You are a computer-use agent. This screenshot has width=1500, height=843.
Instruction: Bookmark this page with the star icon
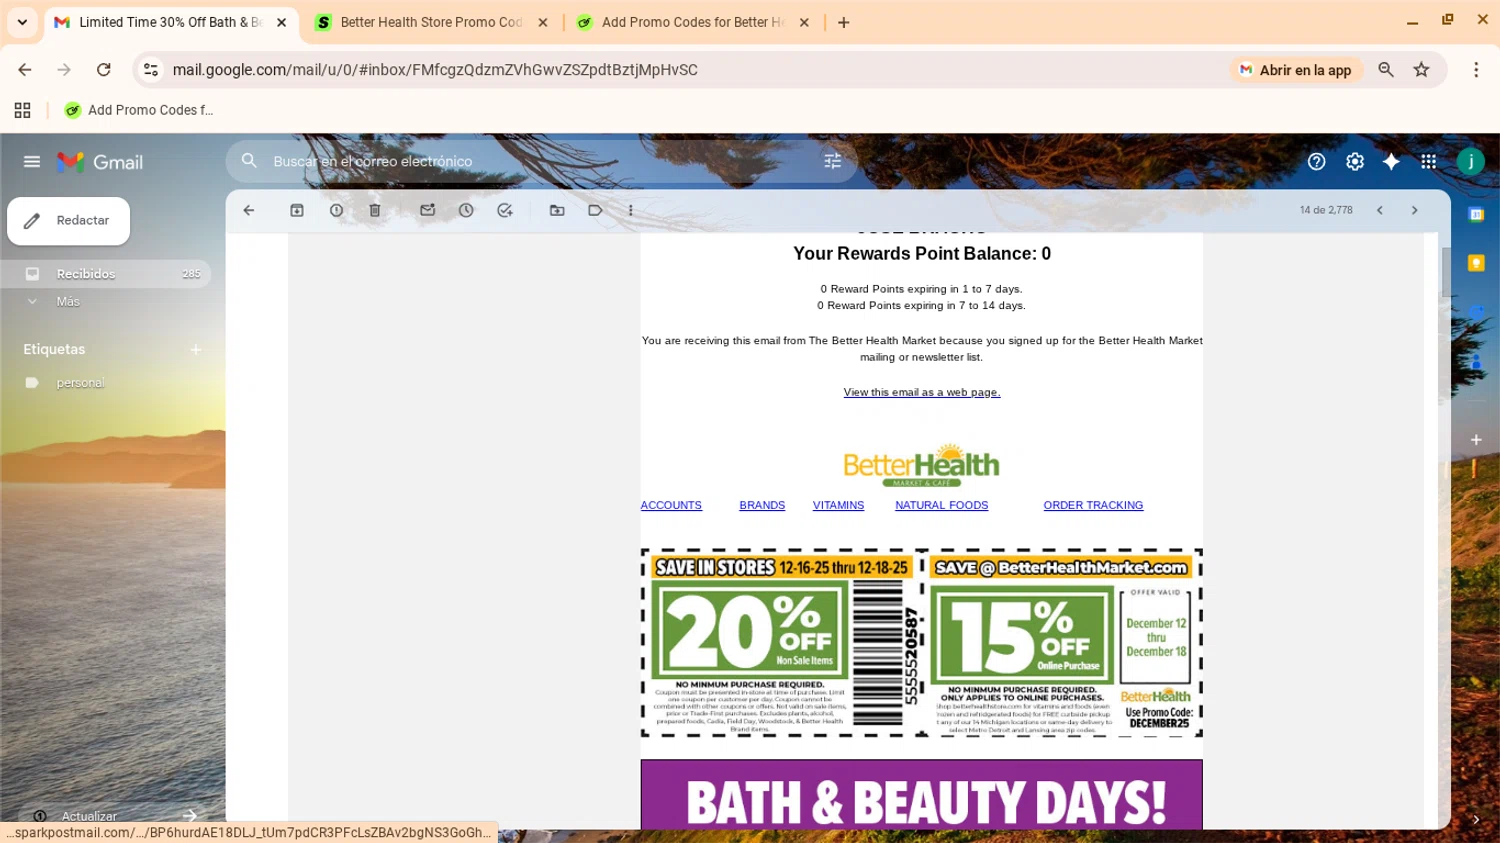pos(1421,69)
